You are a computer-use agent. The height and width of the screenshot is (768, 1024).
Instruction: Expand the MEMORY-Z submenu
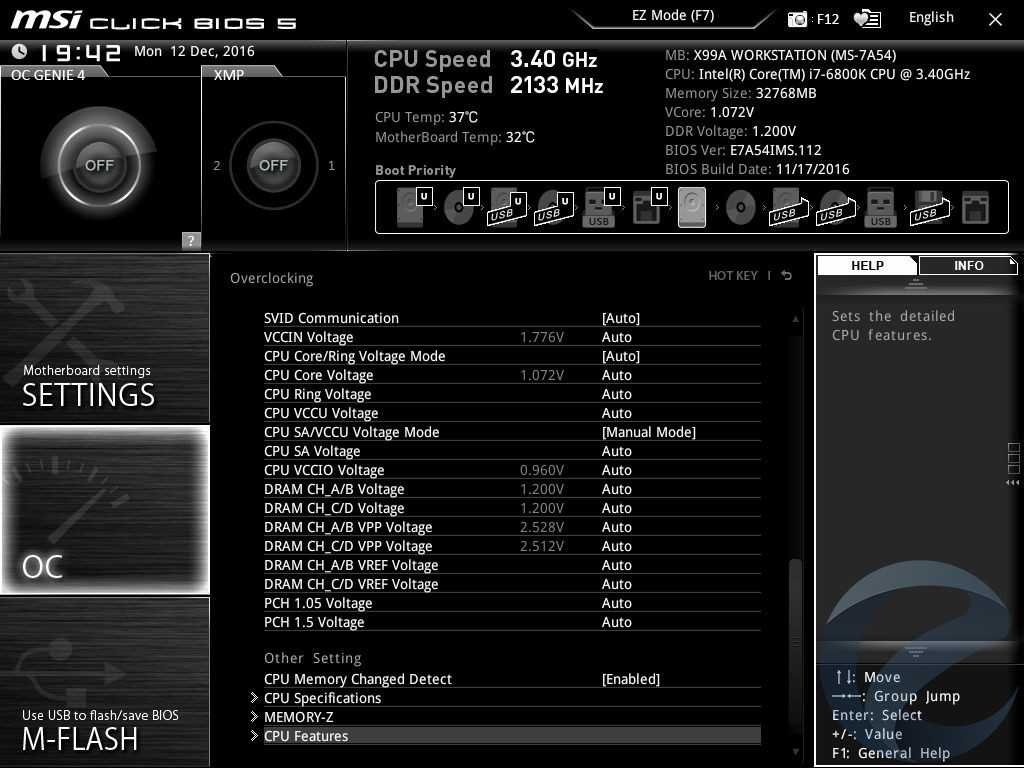click(x=298, y=717)
